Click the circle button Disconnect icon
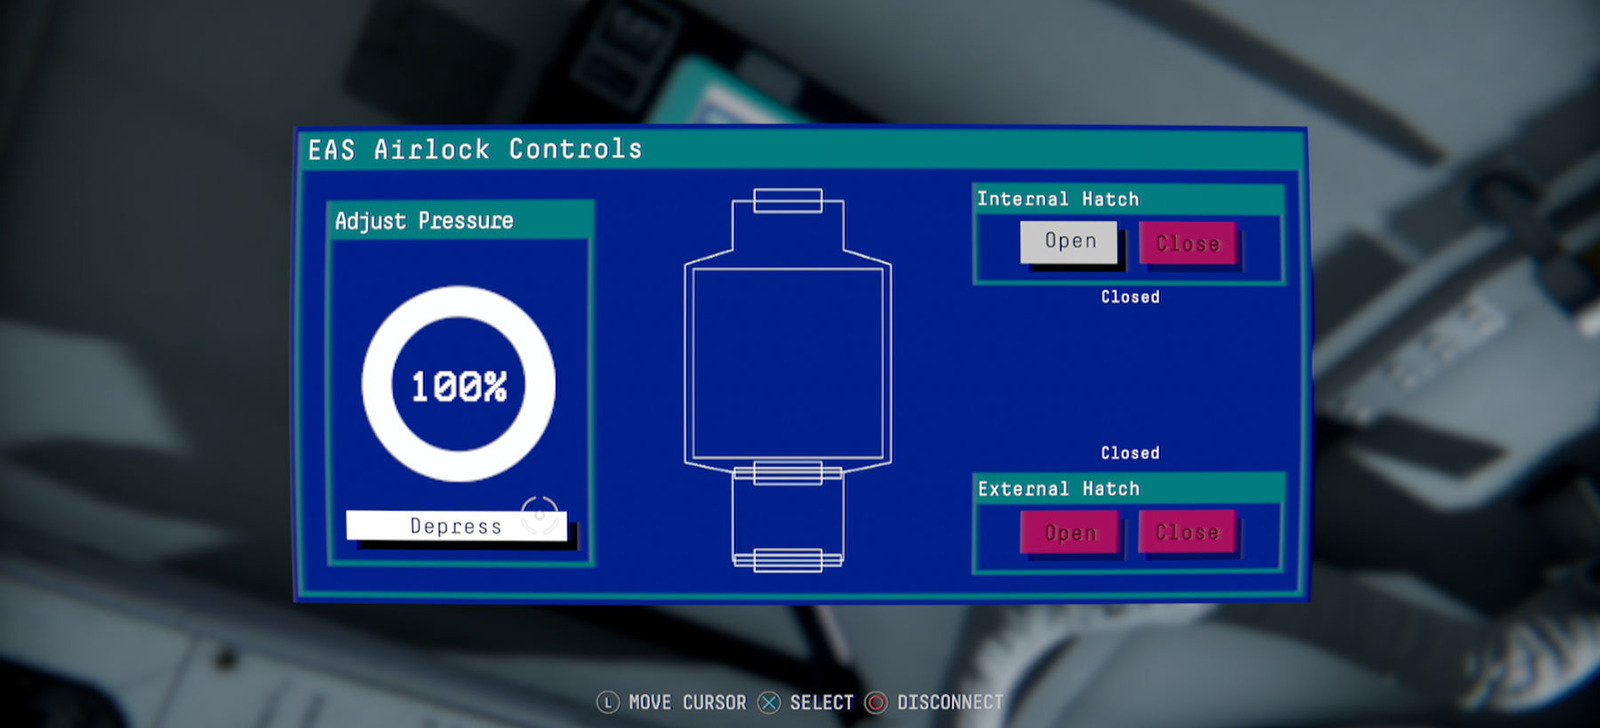This screenshot has height=728, width=1600. (x=876, y=703)
